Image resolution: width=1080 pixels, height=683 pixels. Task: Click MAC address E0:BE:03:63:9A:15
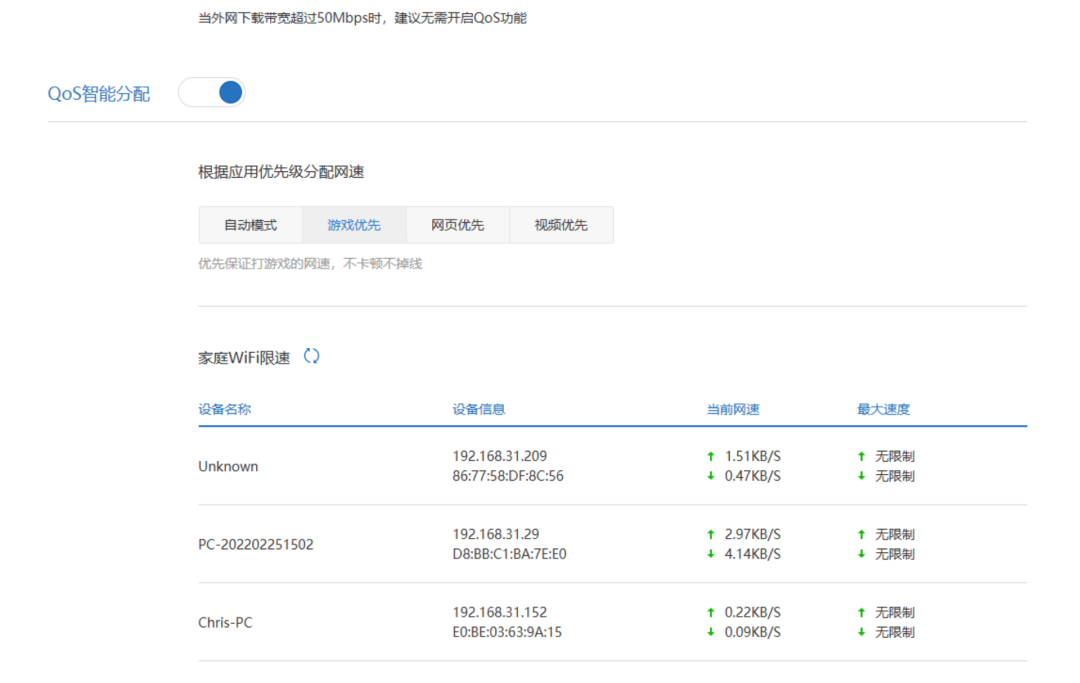(507, 632)
